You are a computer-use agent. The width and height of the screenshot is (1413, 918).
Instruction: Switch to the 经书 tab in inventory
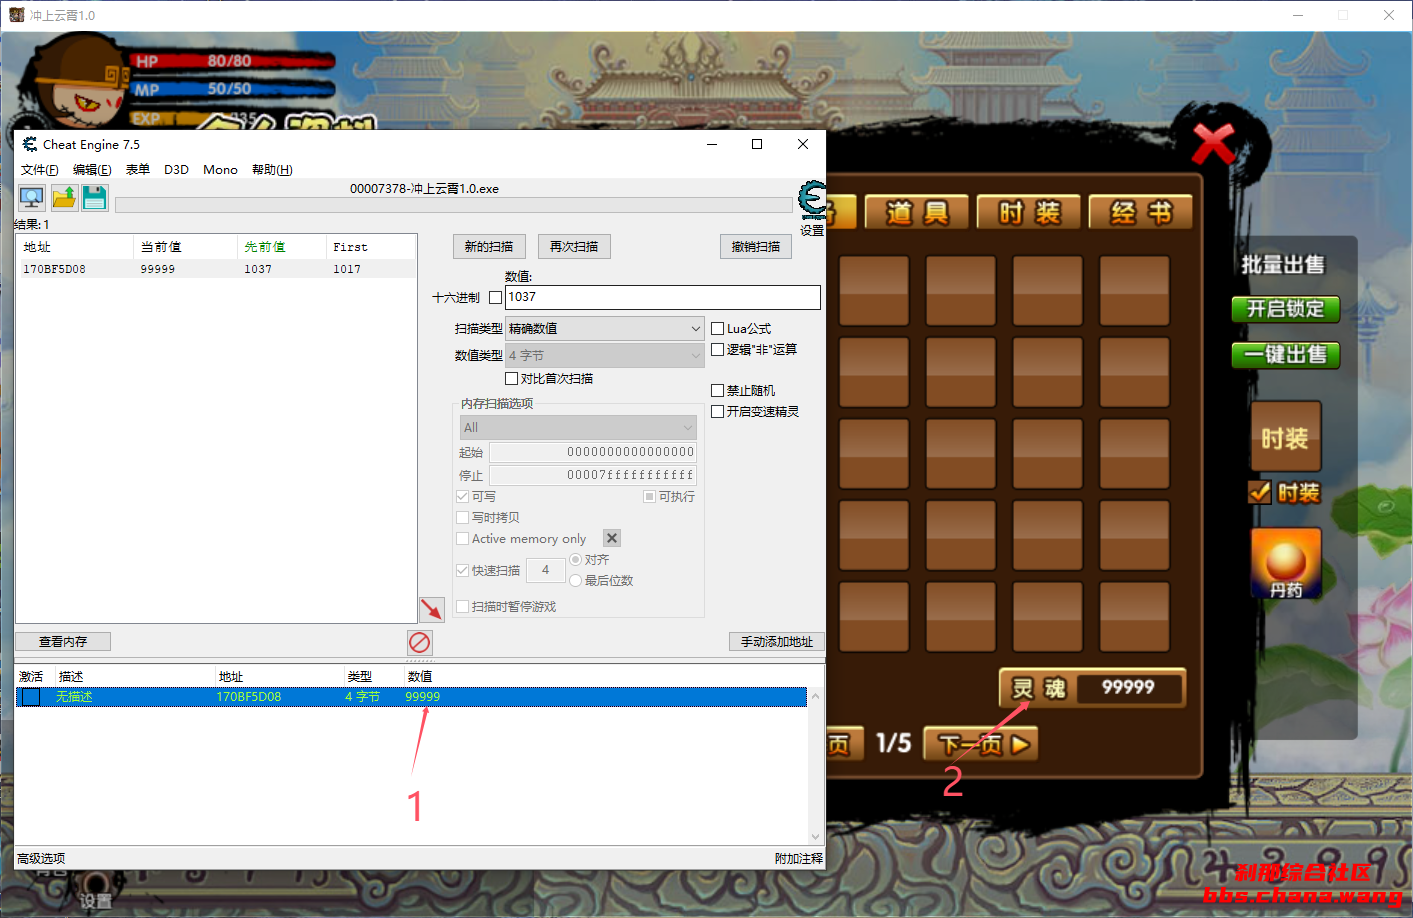[x=1140, y=212]
